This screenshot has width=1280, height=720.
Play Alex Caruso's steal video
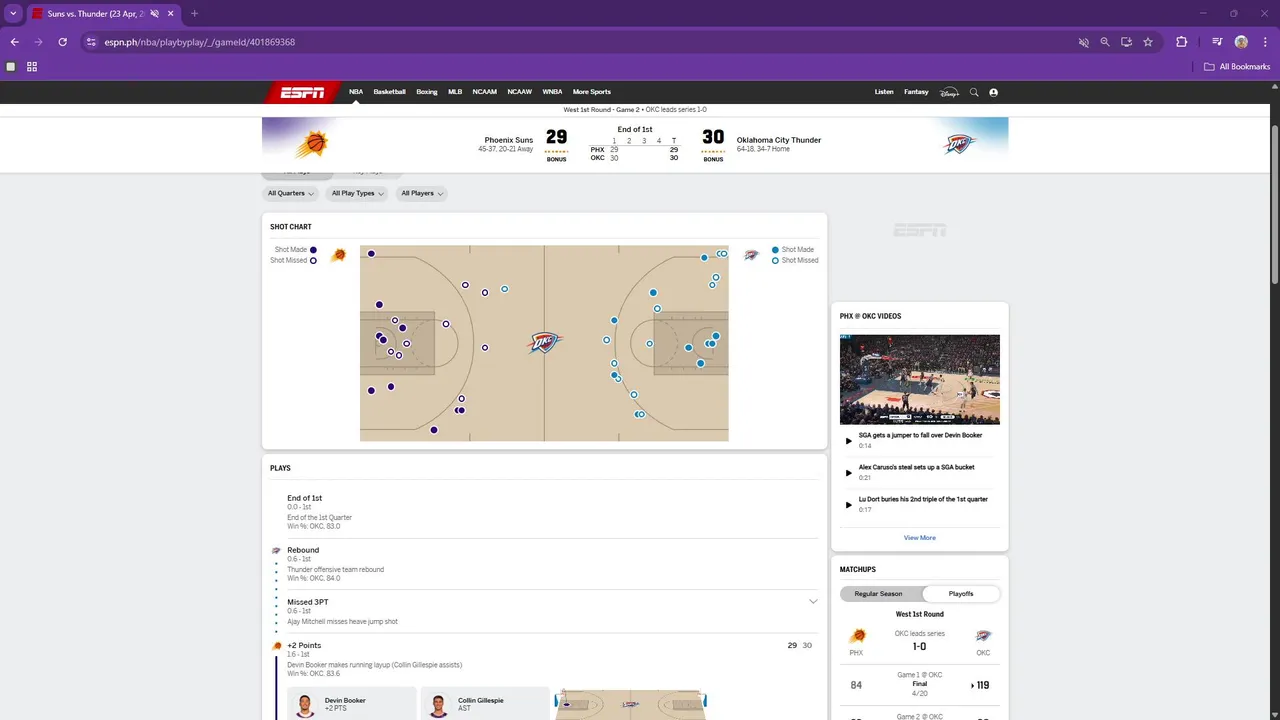[849, 472]
